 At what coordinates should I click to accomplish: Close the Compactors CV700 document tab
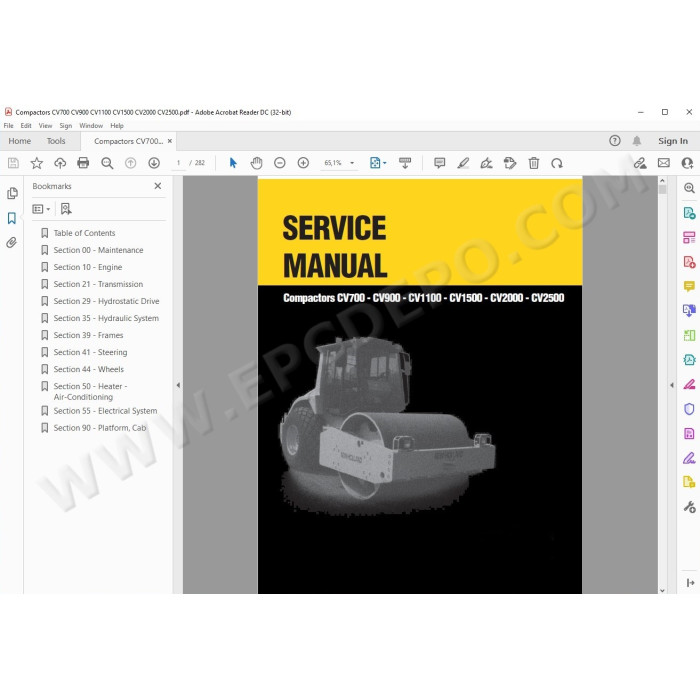170,141
